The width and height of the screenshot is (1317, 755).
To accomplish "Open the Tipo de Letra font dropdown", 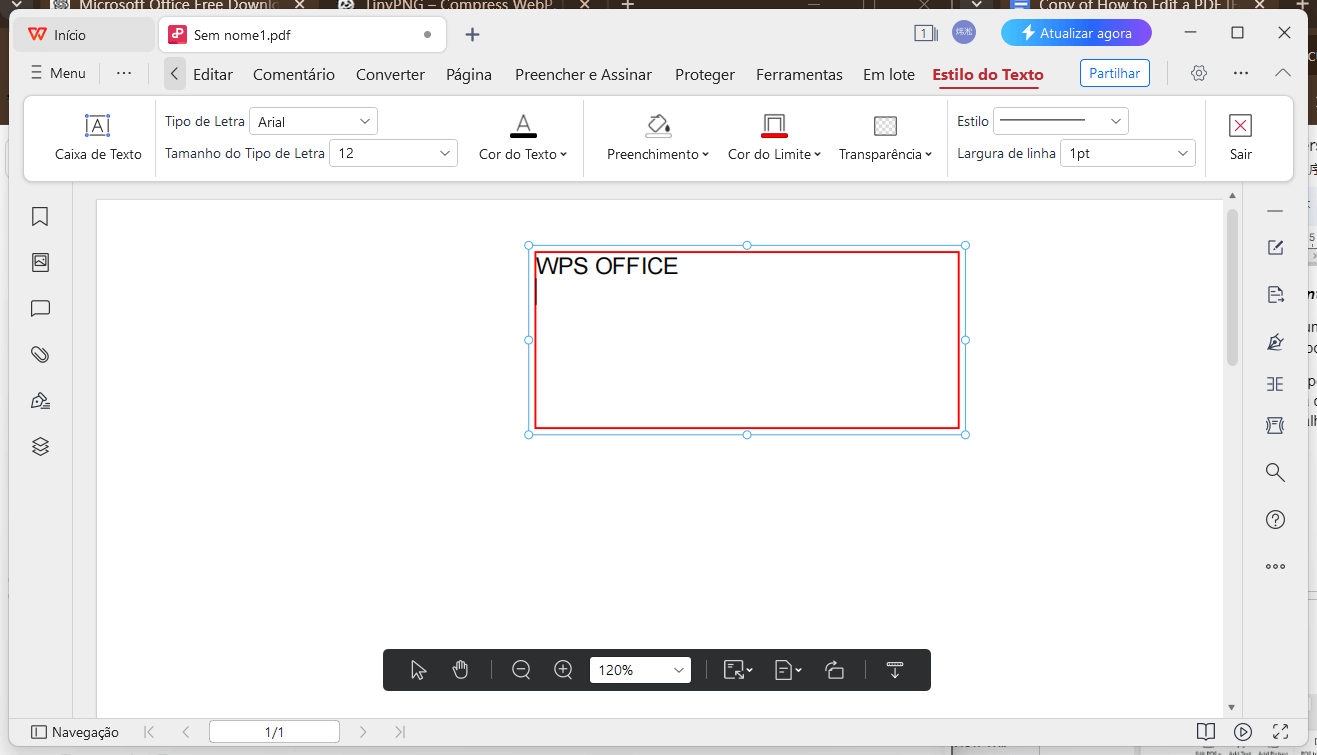I will coord(313,121).
